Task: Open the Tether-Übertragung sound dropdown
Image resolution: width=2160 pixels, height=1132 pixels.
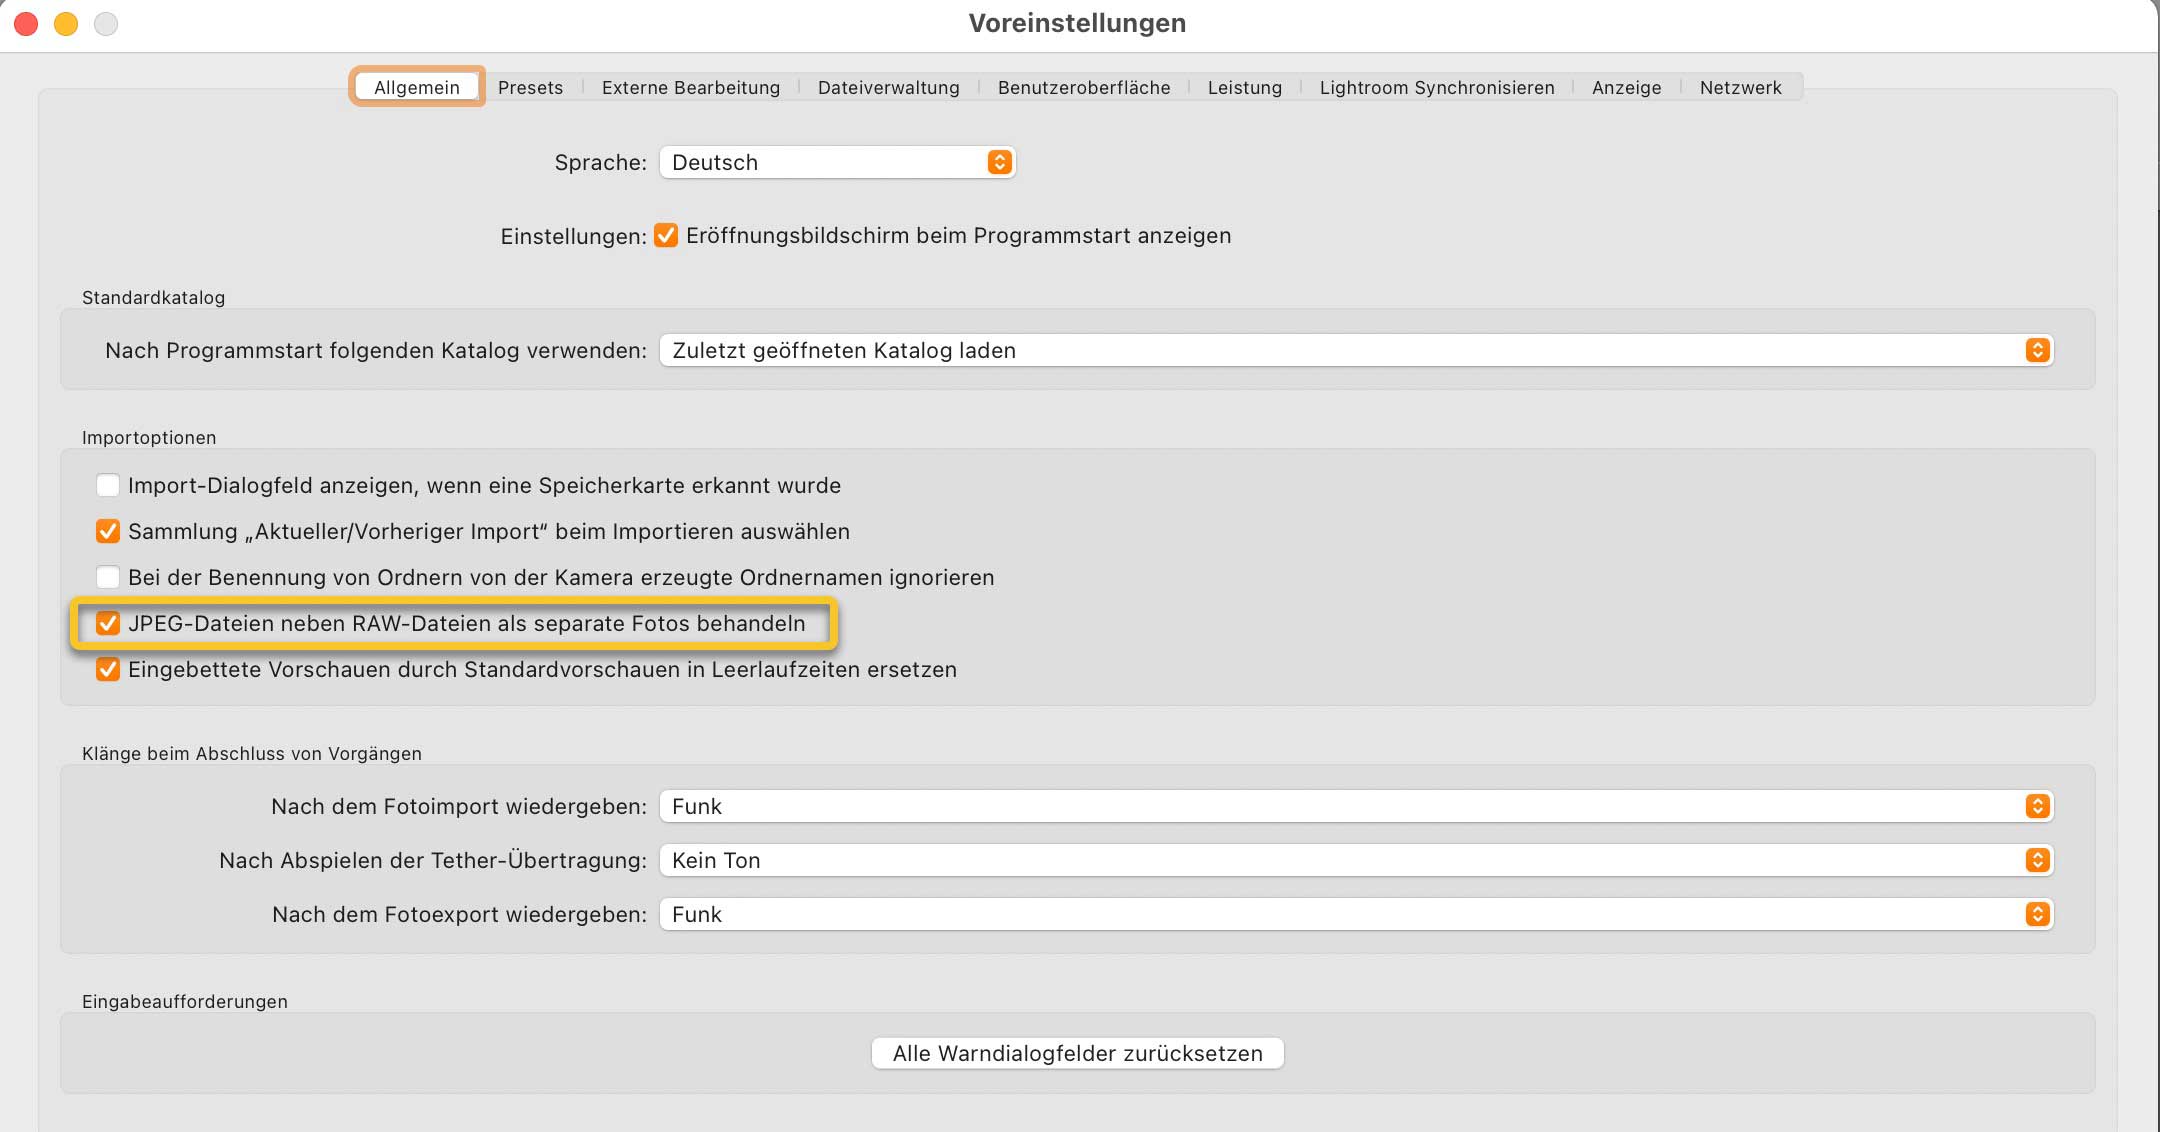Action: point(1356,860)
